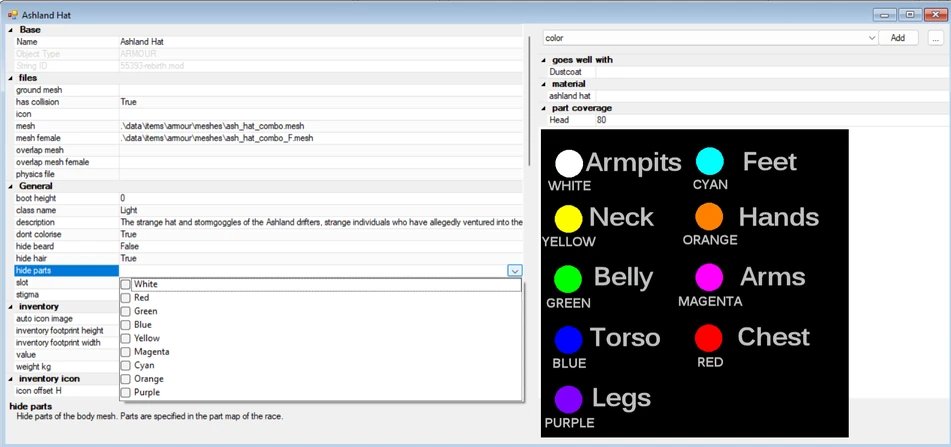951x447 pixels.
Task: Enable the Purple checkbox in list
Action: pos(126,392)
